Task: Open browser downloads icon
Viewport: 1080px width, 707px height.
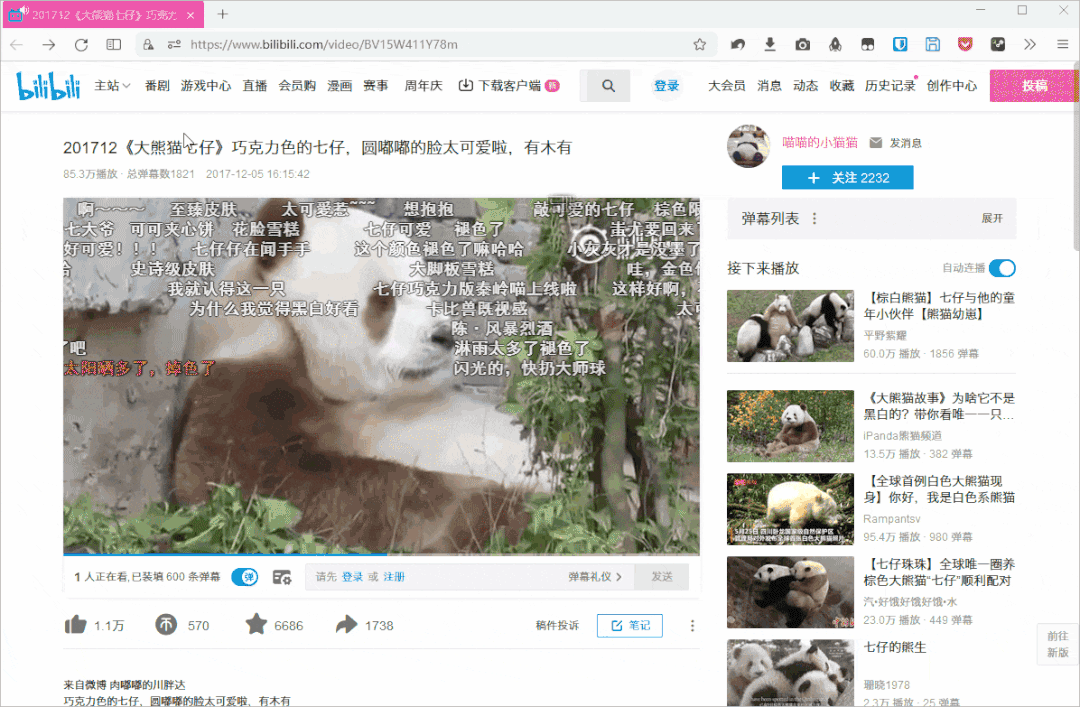Action: pyautogui.click(x=770, y=45)
